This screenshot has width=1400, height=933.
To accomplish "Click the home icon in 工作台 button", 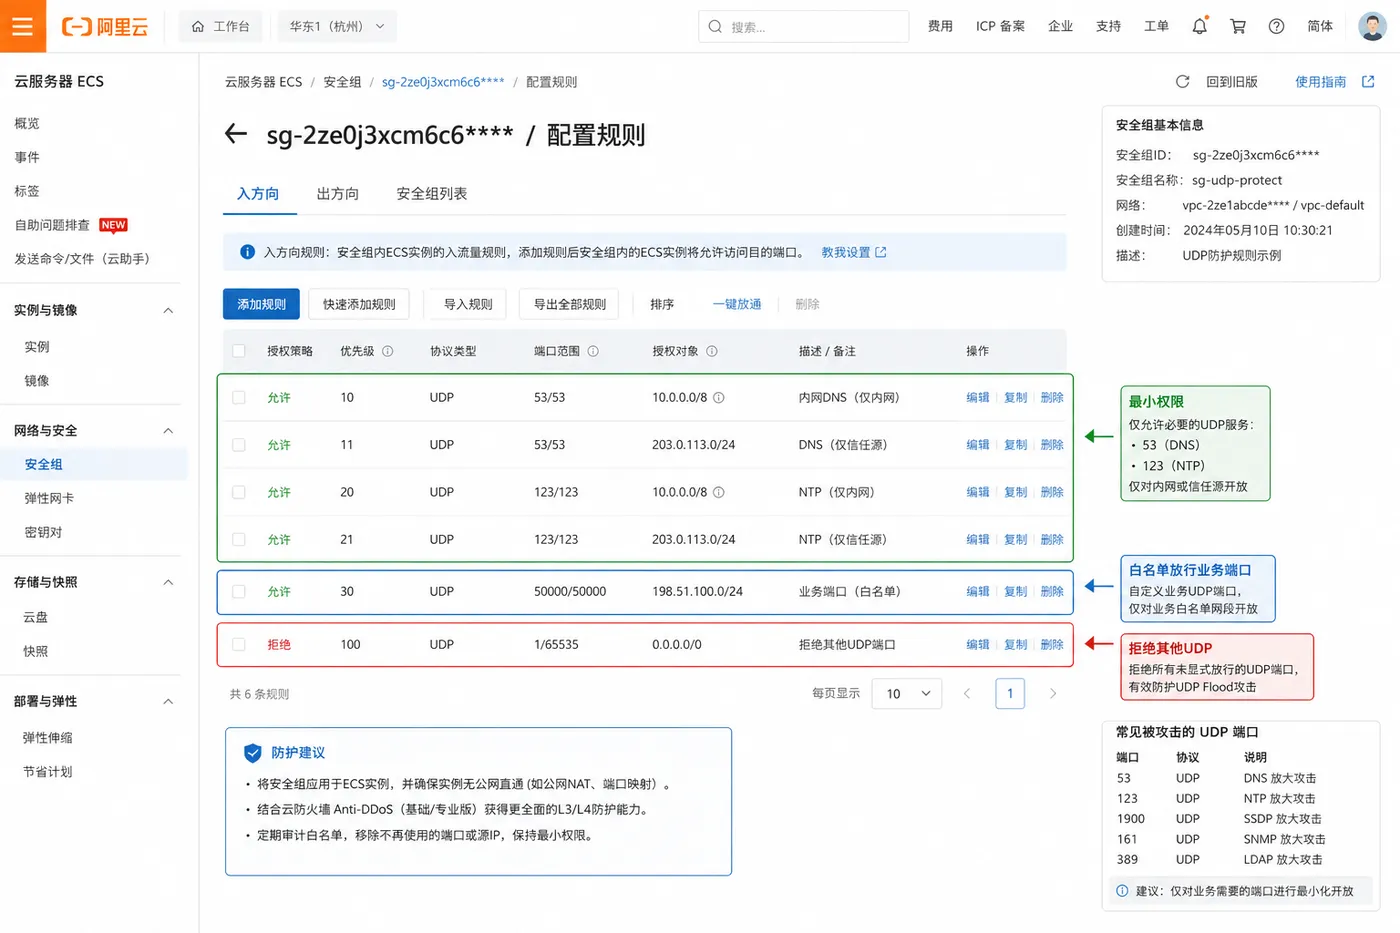I will [198, 27].
